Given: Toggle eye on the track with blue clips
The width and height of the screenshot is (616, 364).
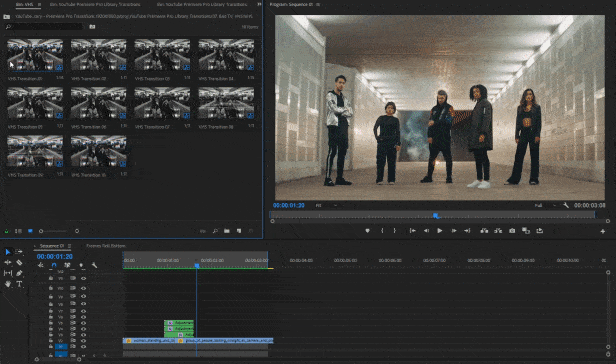Looking at the screenshot, I should click(x=83, y=341).
